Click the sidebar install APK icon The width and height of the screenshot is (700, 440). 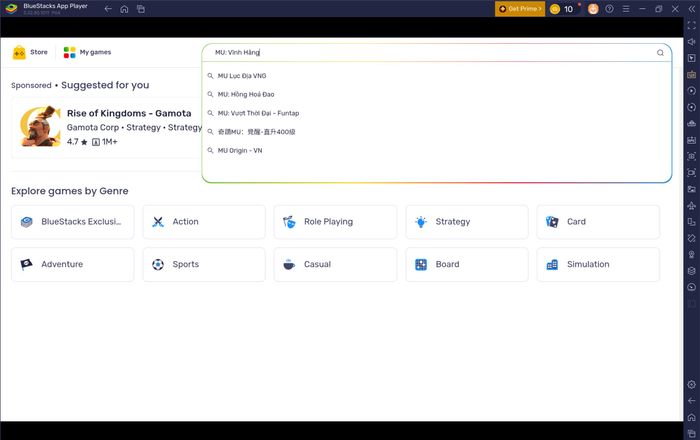(x=692, y=140)
